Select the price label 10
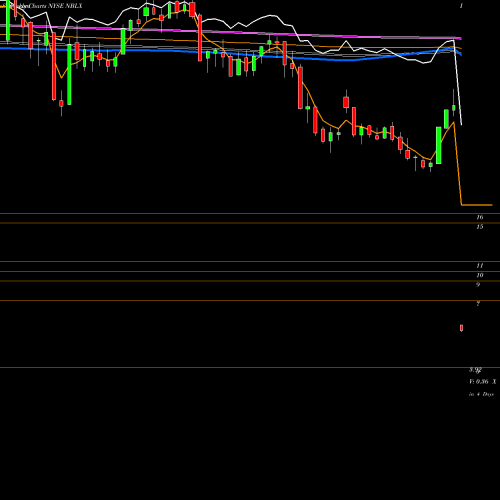Screen dimensions: 500x500 [x=480, y=275]
